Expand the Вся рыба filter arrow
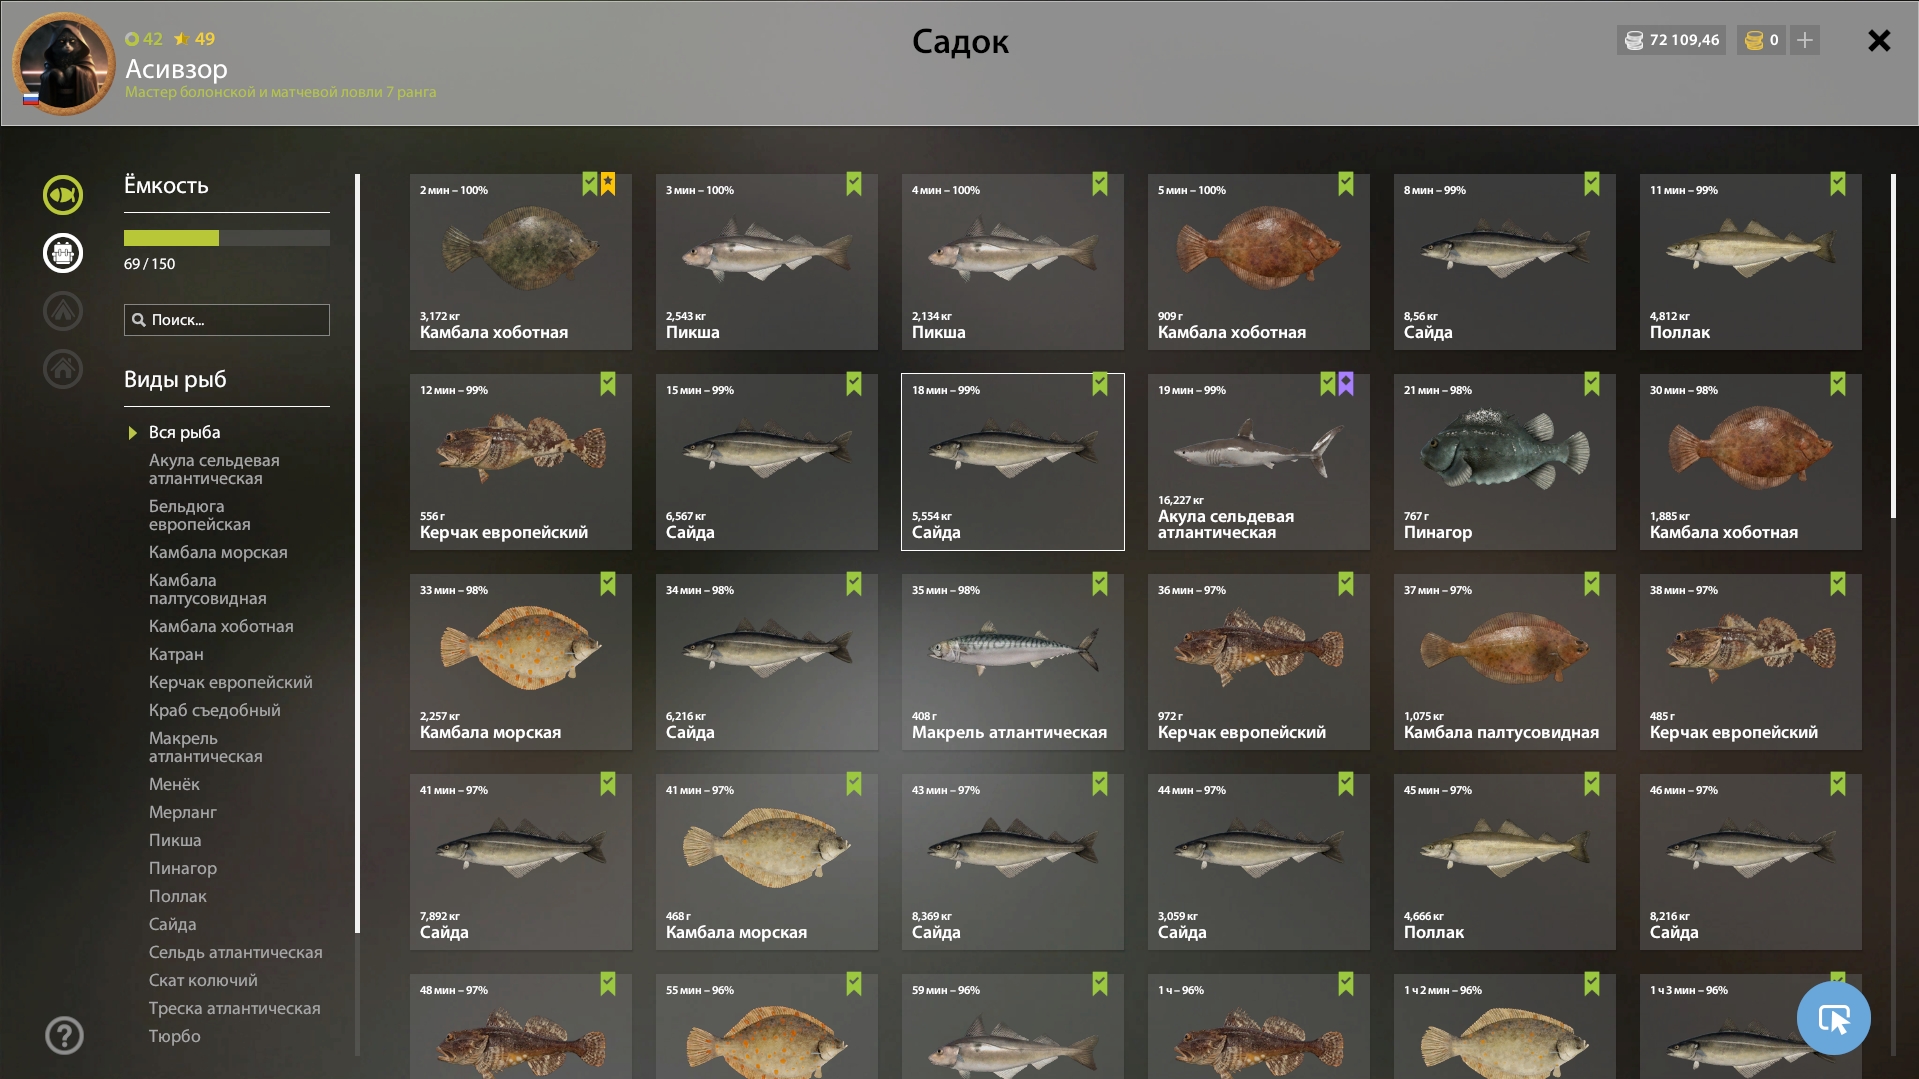This screenshot has width=1919, height=1079. pyautogui.click(x=132, y=433)
